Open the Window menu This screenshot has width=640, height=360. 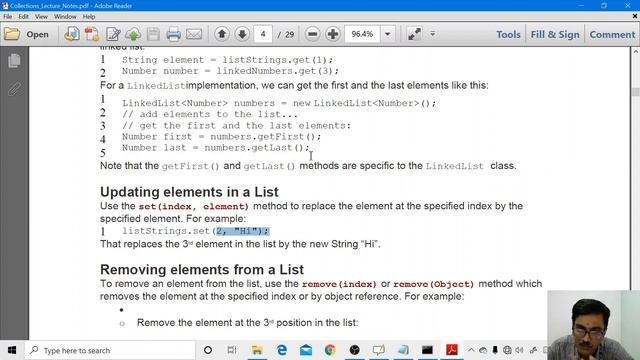[65, 17]
